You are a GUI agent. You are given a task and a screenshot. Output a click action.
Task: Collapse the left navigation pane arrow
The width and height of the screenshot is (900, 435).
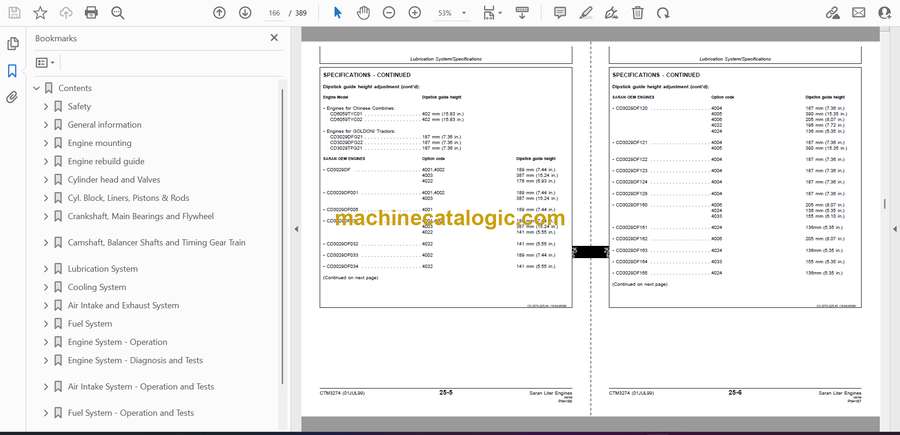(x=296, y=229)
